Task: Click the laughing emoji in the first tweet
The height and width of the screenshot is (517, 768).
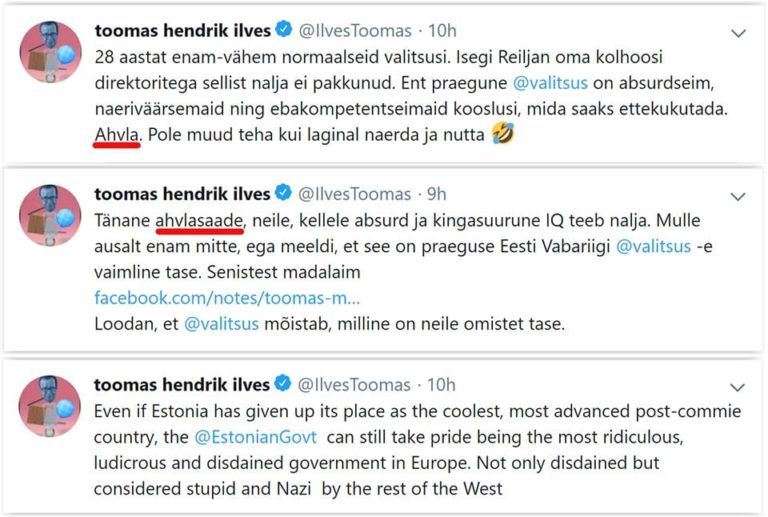Action: (504, 133)
